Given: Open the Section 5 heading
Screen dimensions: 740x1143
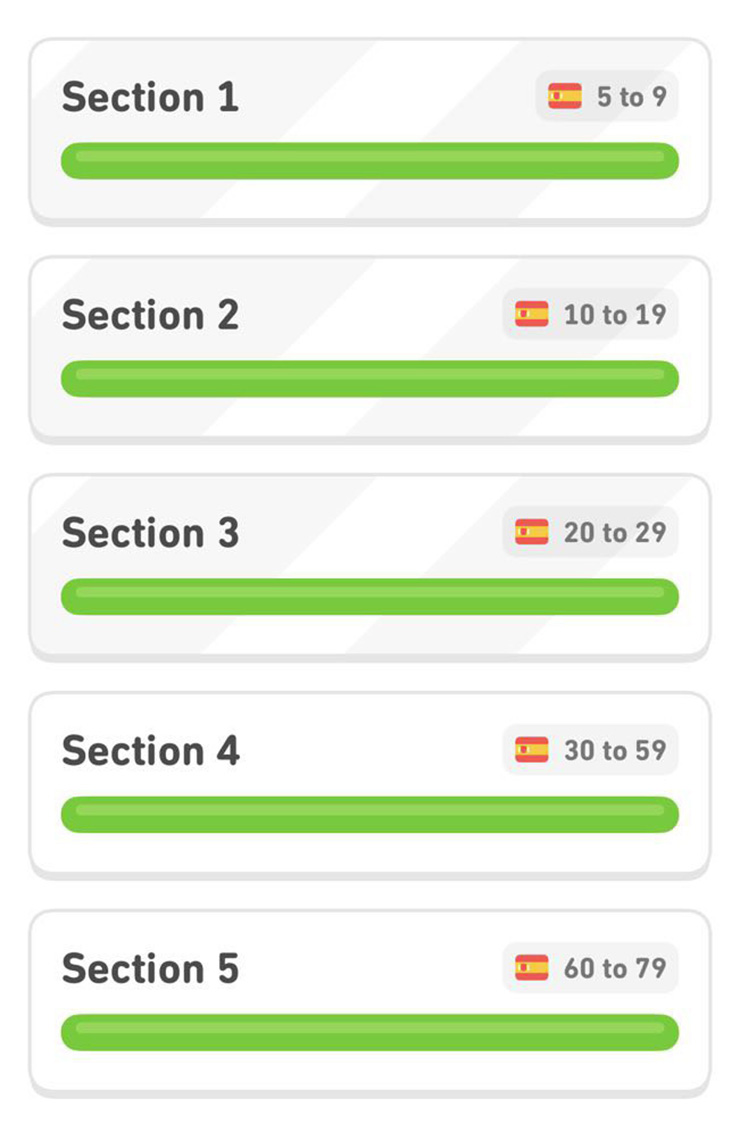Looking at the screenshot, I should pos(150,969).
